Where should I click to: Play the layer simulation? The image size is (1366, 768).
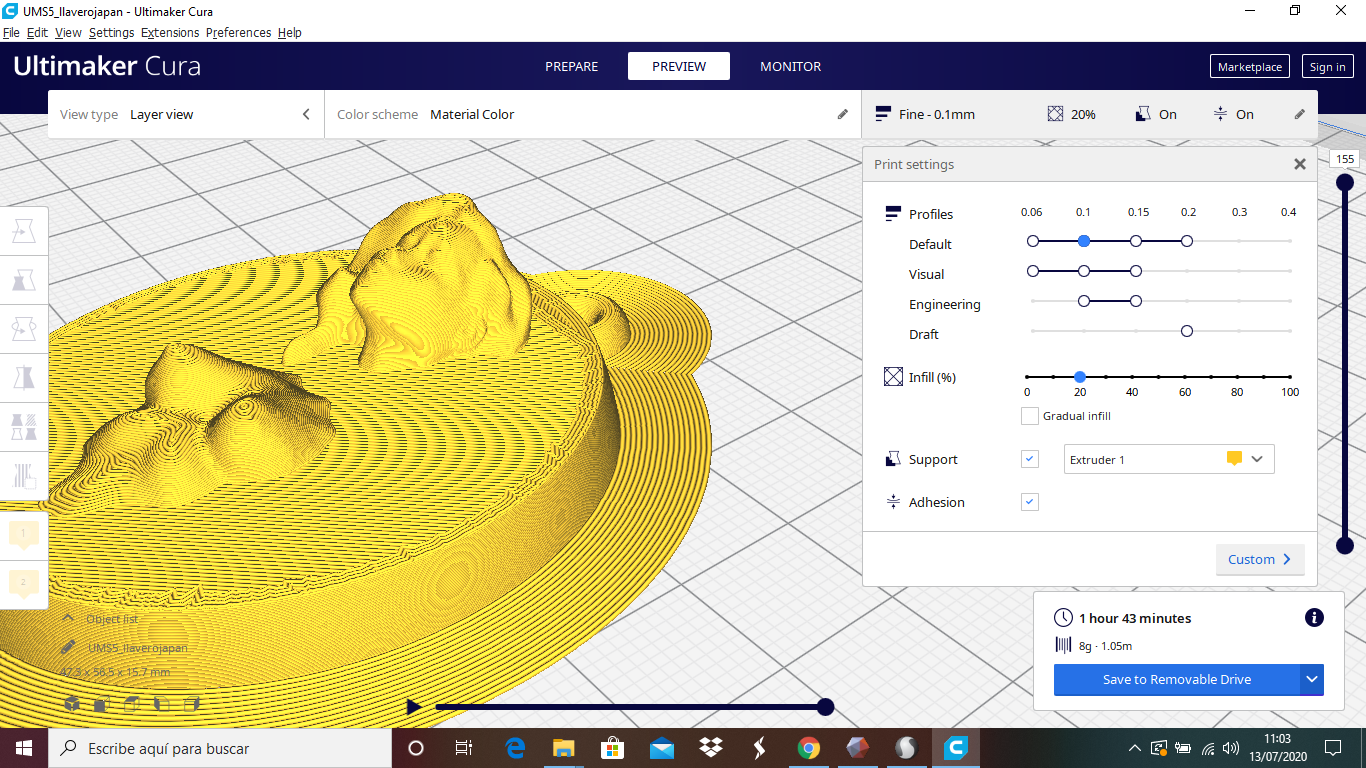click(414, 707)
